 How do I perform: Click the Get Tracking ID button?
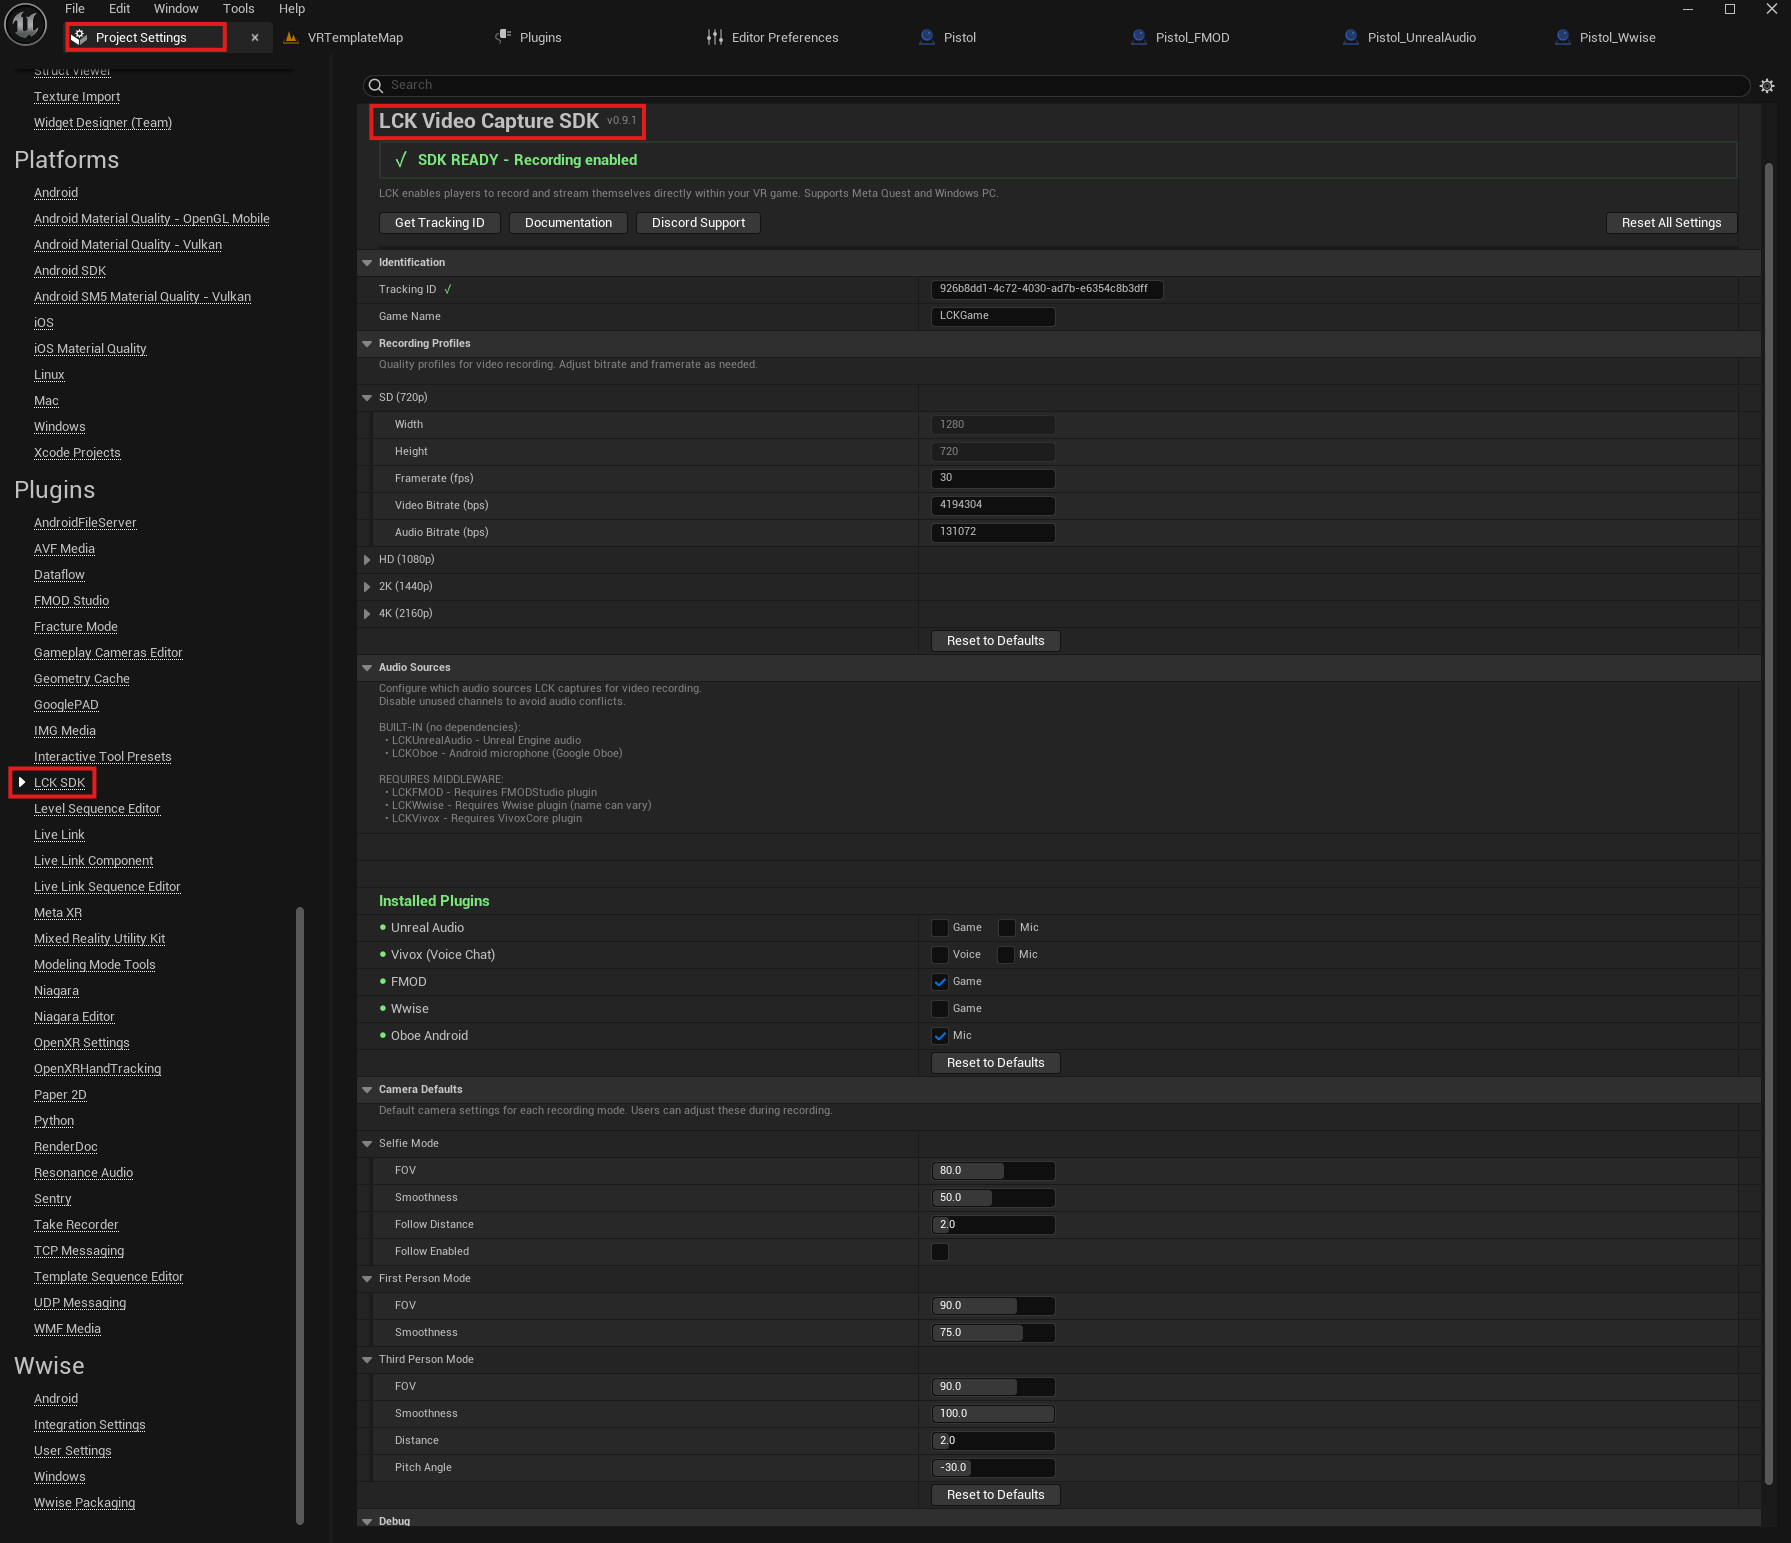(440, 223)
